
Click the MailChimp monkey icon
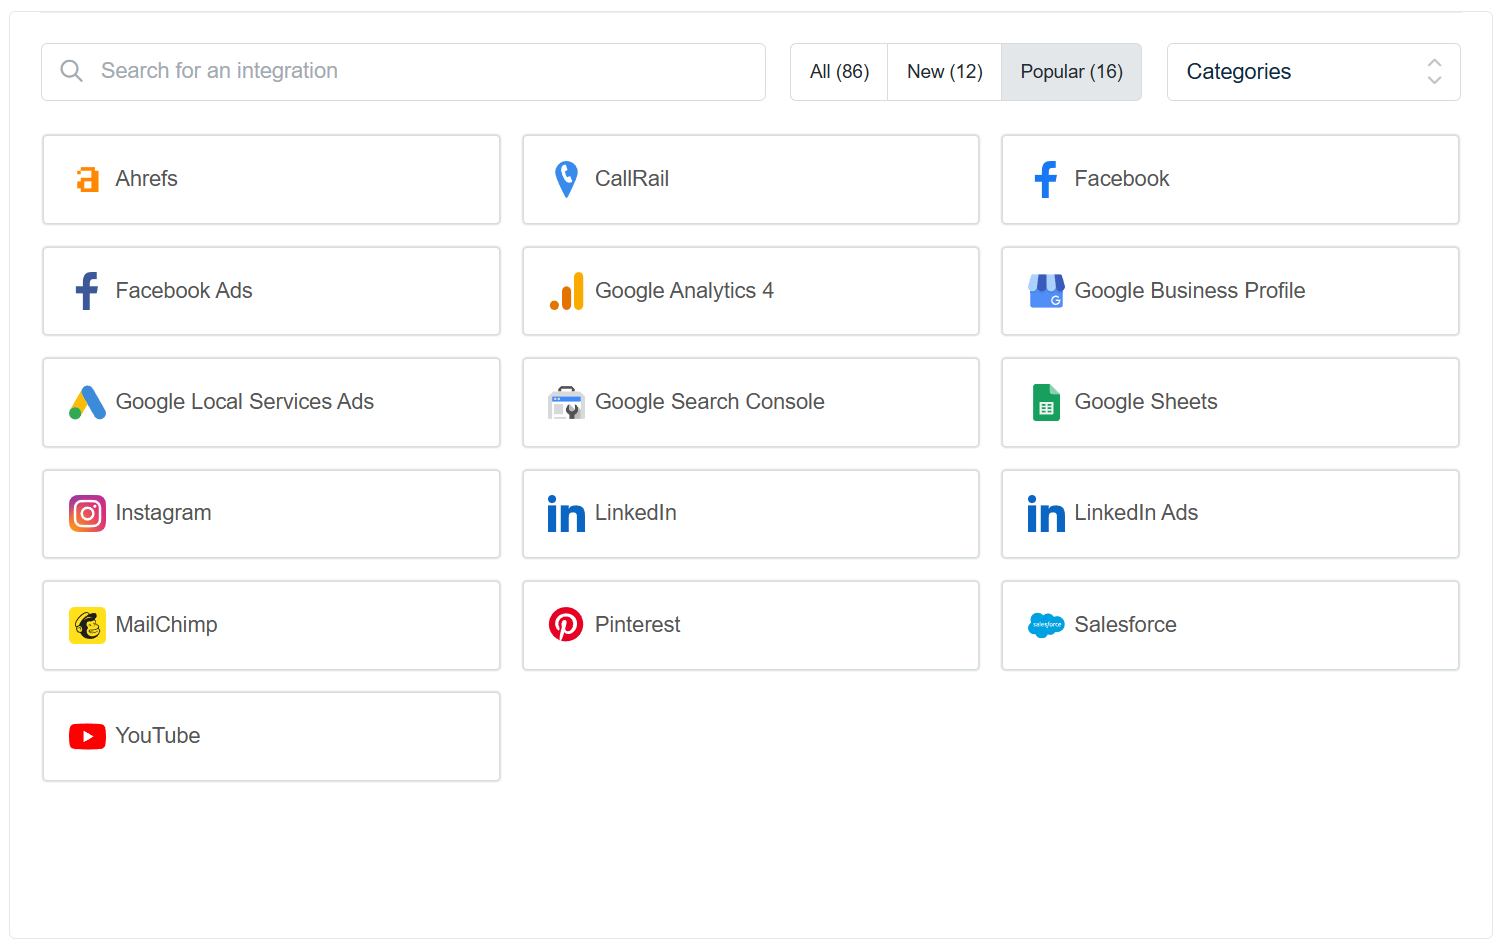87,625
